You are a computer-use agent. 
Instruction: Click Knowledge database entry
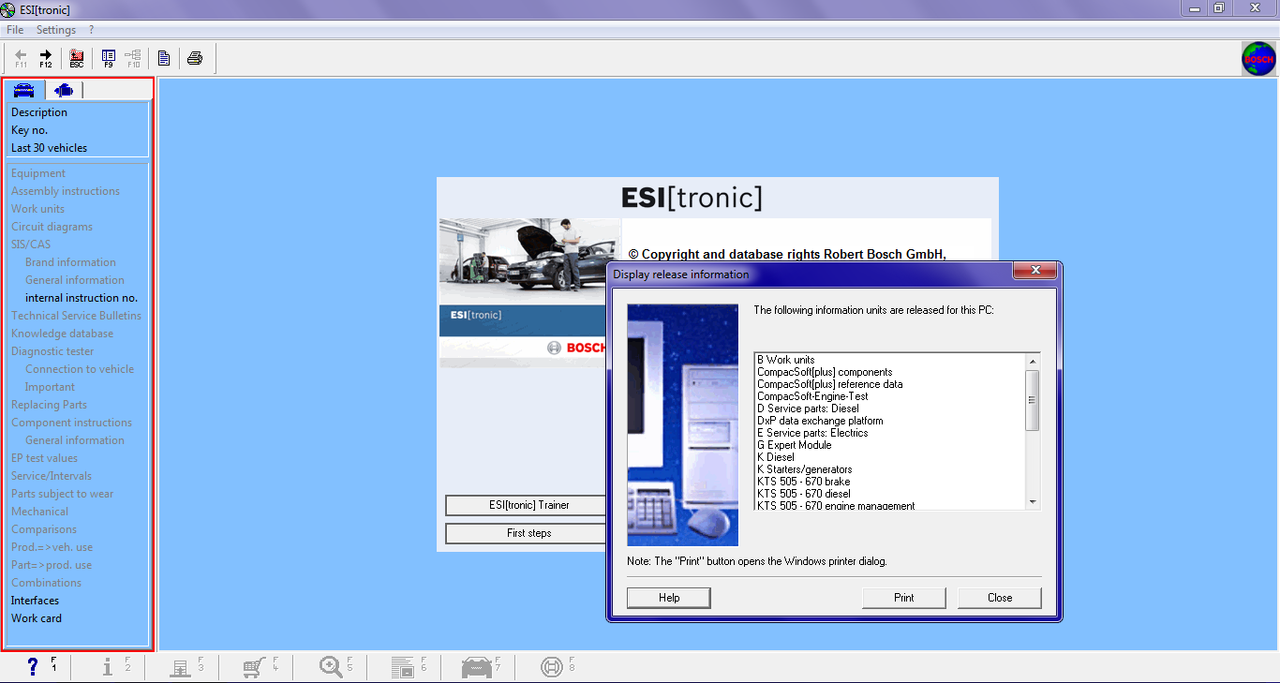pyautogui.click(x=62, y=333)
